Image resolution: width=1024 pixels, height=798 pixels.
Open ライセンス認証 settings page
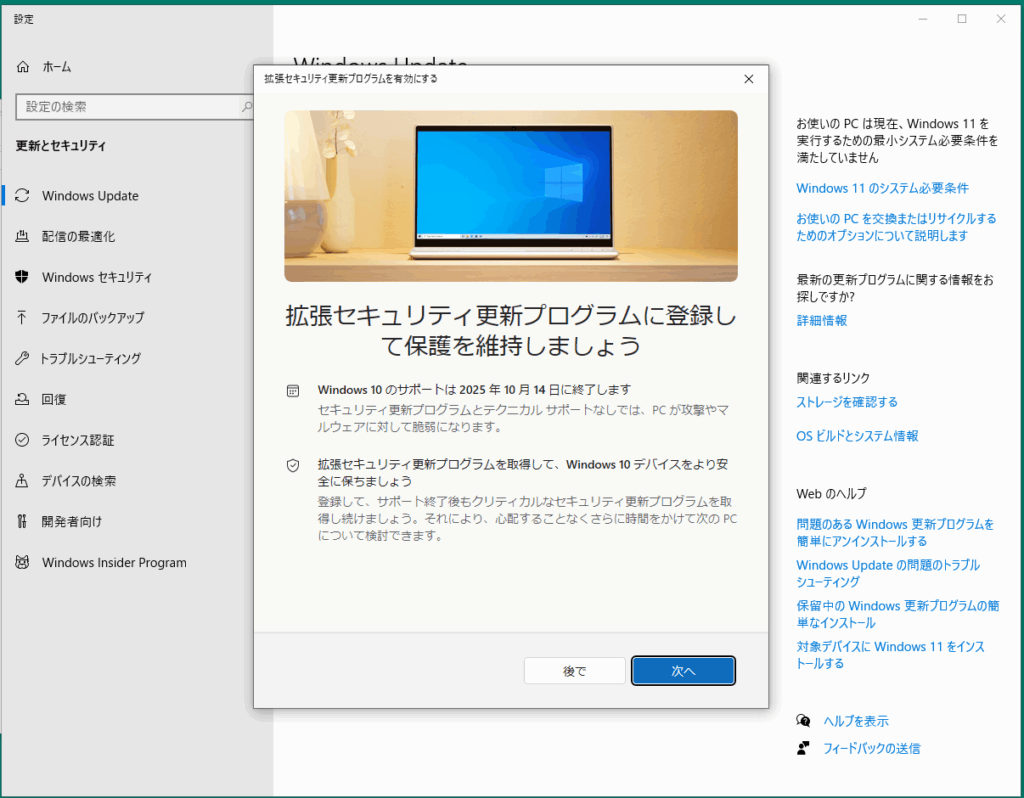pyautogui.click(x=78, y=439)
